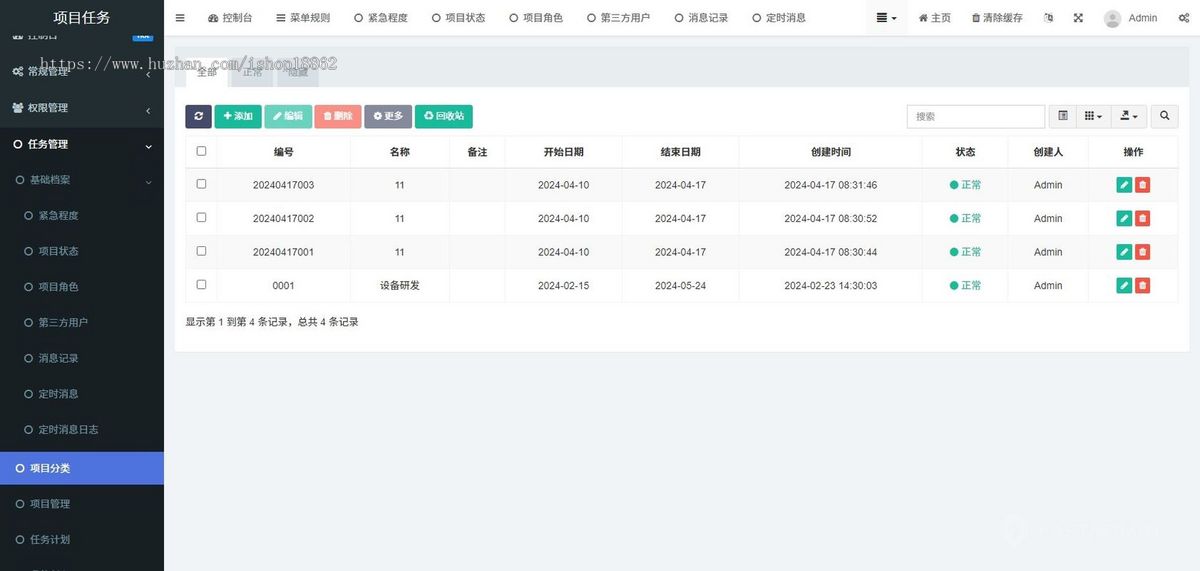Viewport: 1200px width, 571px height.
Task: Click the Admin avatar picture
Action: tap(1112, 18)
